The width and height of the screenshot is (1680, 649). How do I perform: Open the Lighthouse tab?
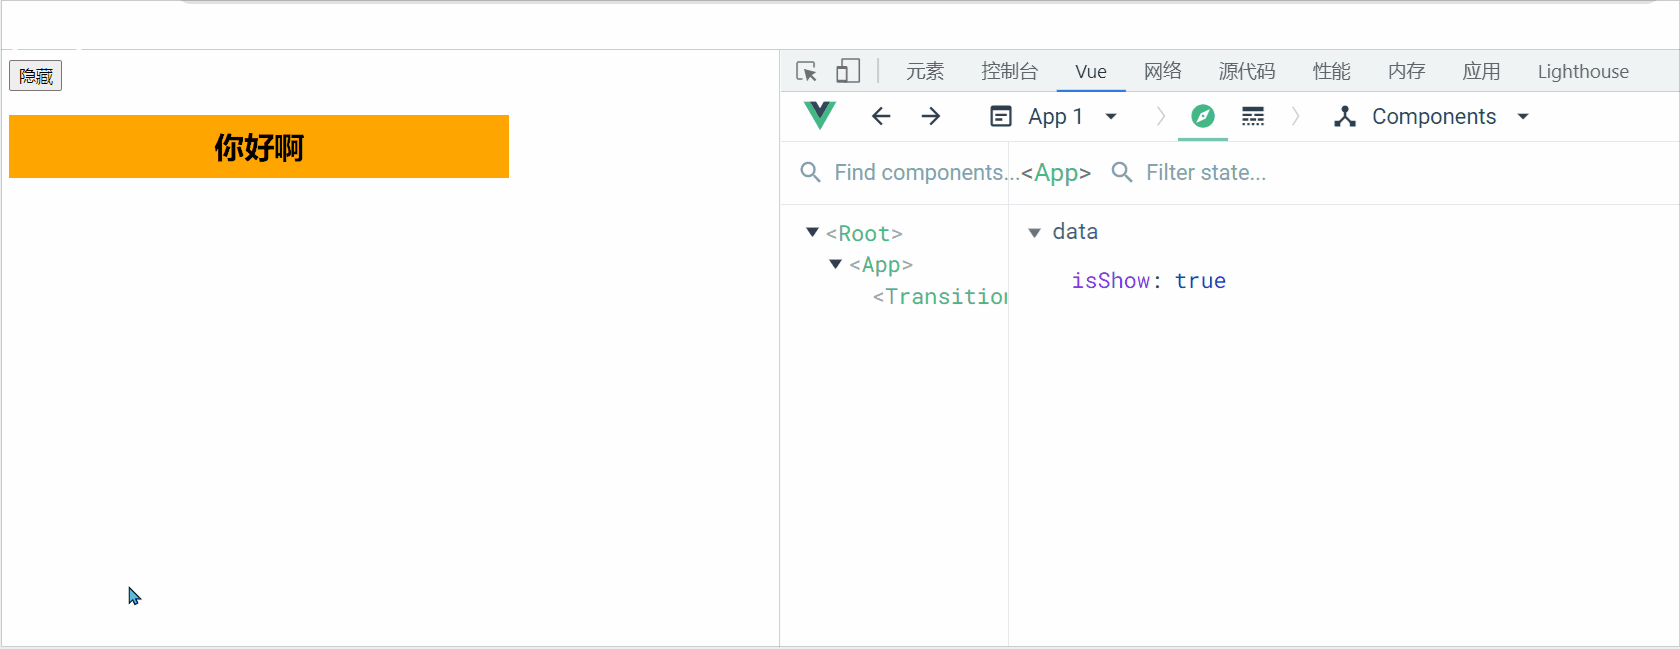[1583, 71]
